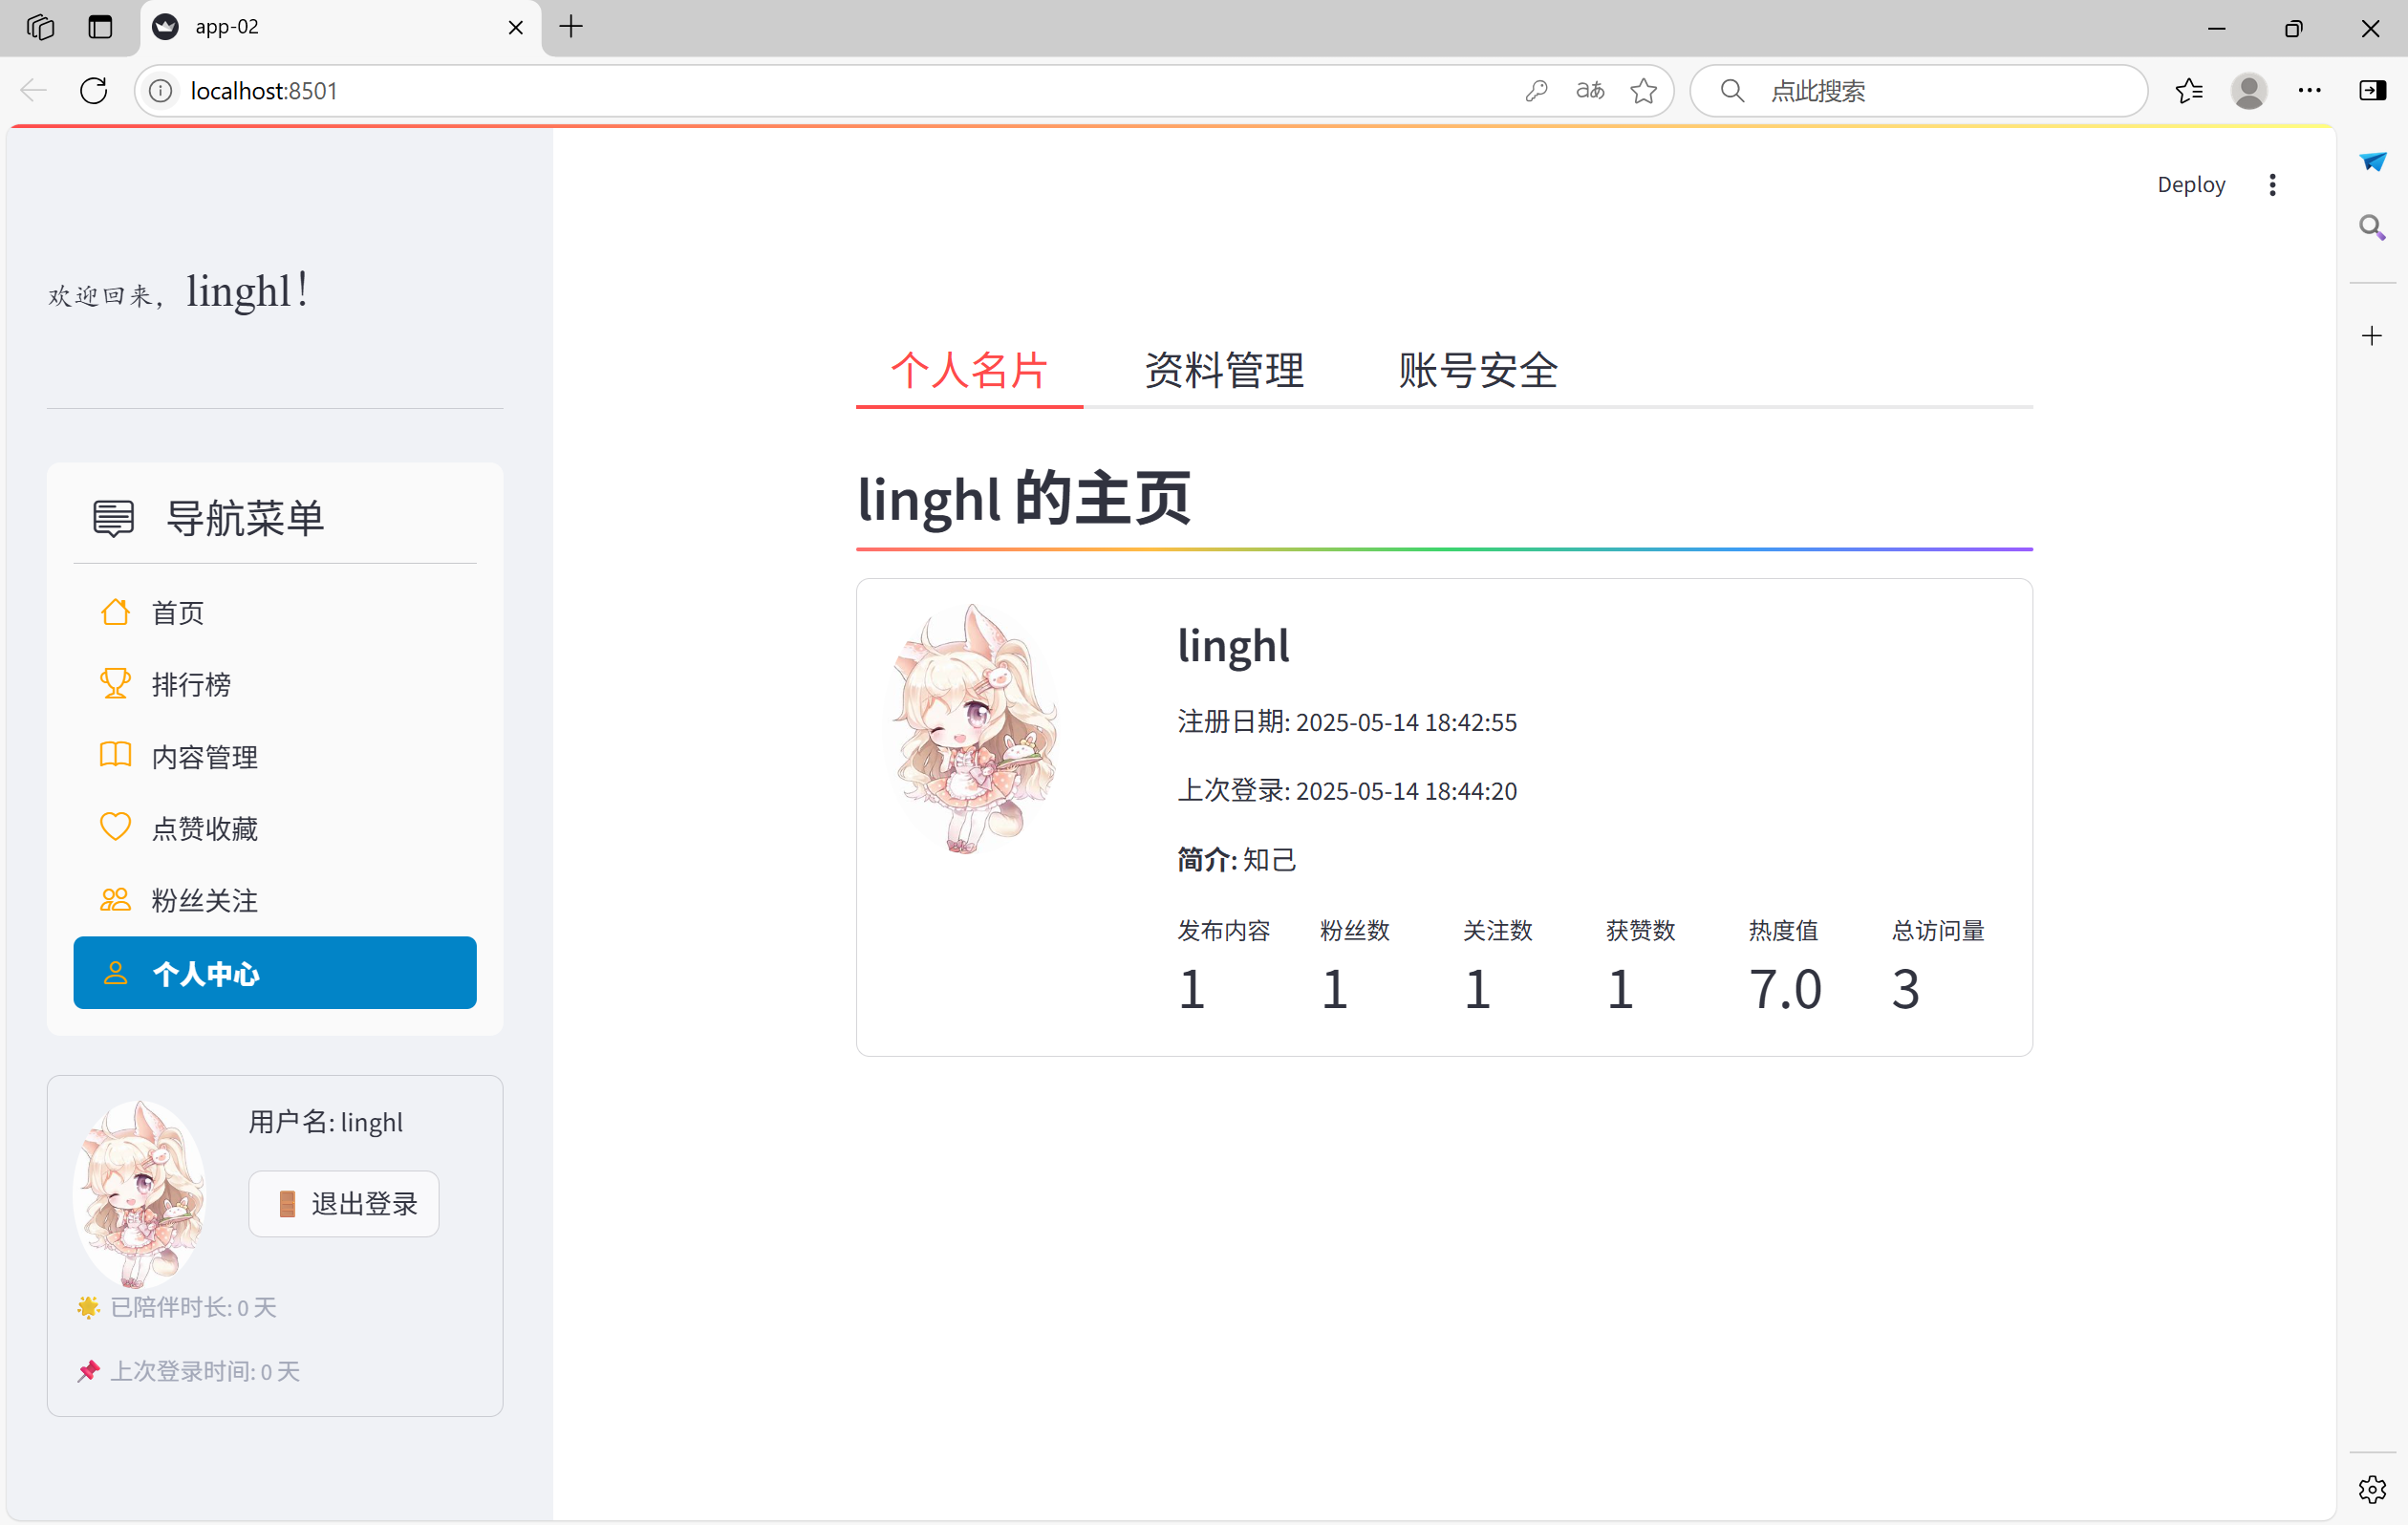Click the browser password key icon
Screen dimensions: 2408x1525
[1537, 91]
